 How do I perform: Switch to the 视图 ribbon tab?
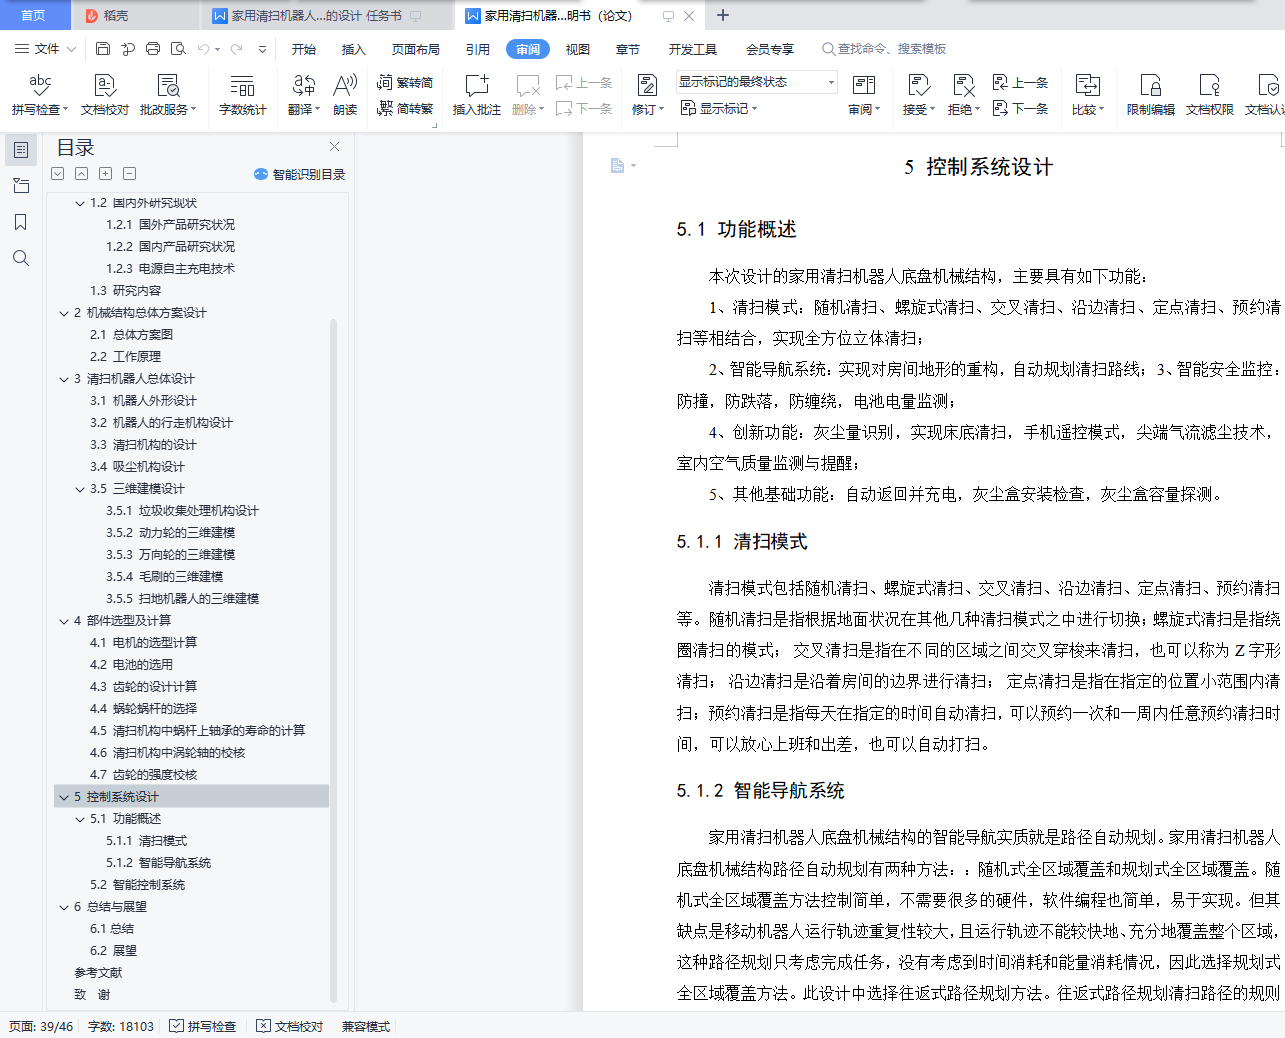tap(578, 49)
